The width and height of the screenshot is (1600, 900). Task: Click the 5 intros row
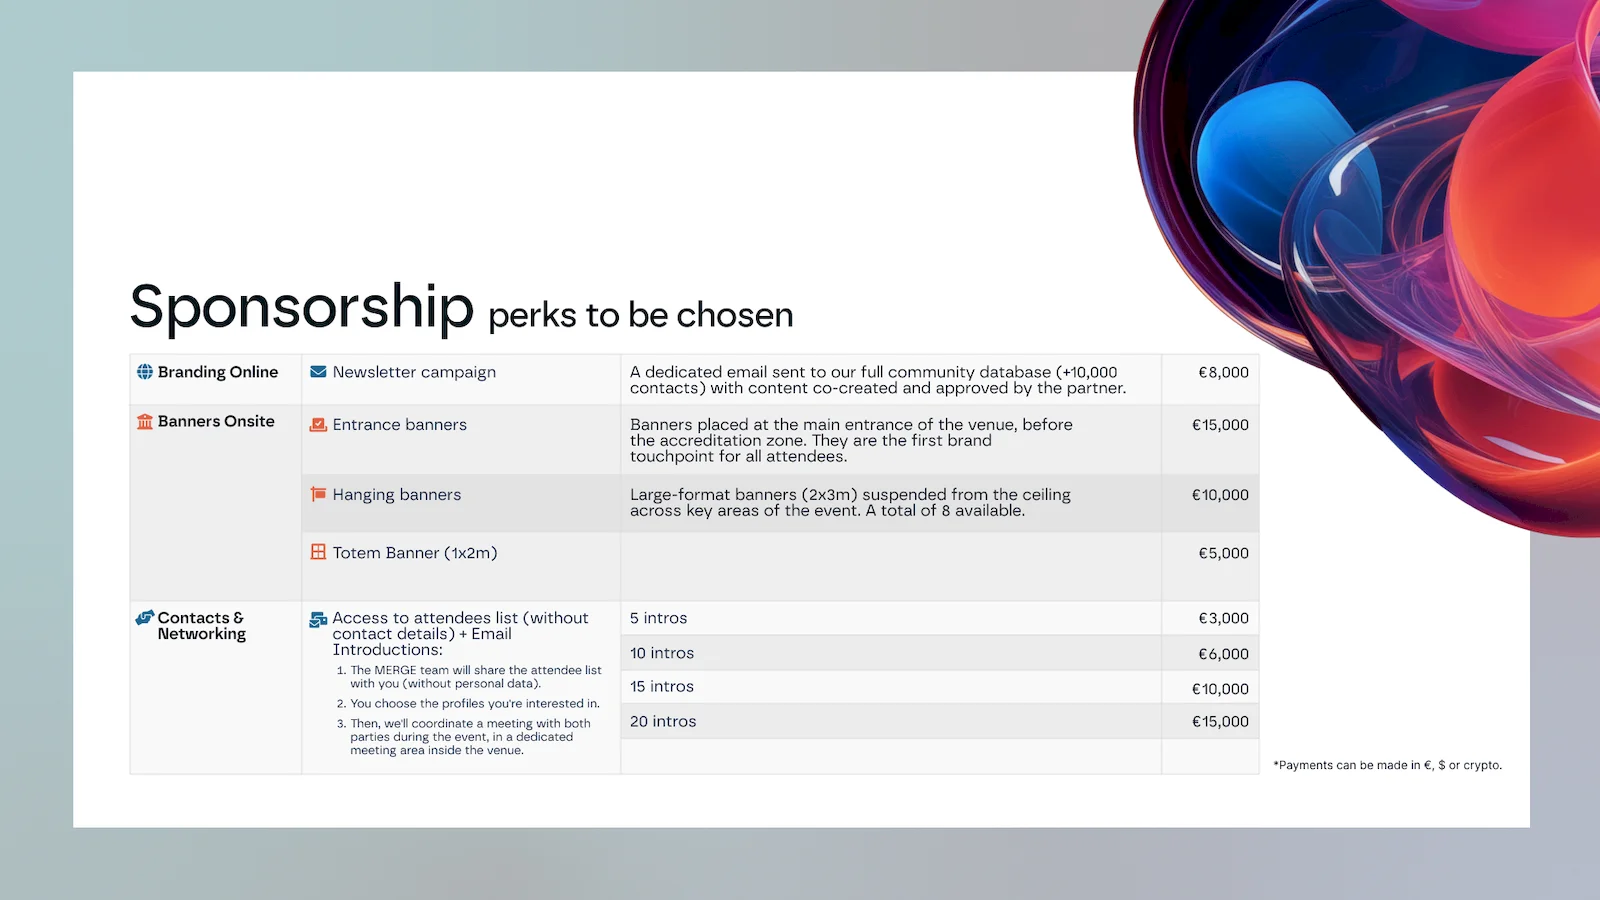659,618
